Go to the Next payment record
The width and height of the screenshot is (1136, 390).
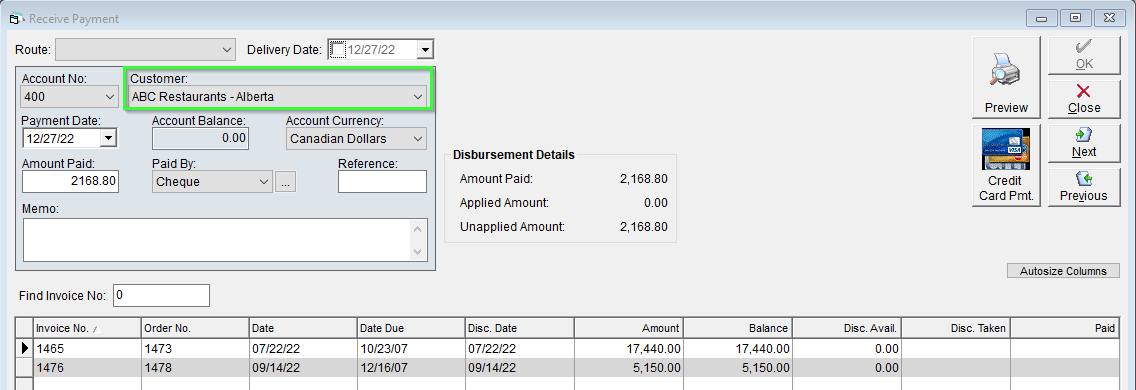[x=1084, y=143]
